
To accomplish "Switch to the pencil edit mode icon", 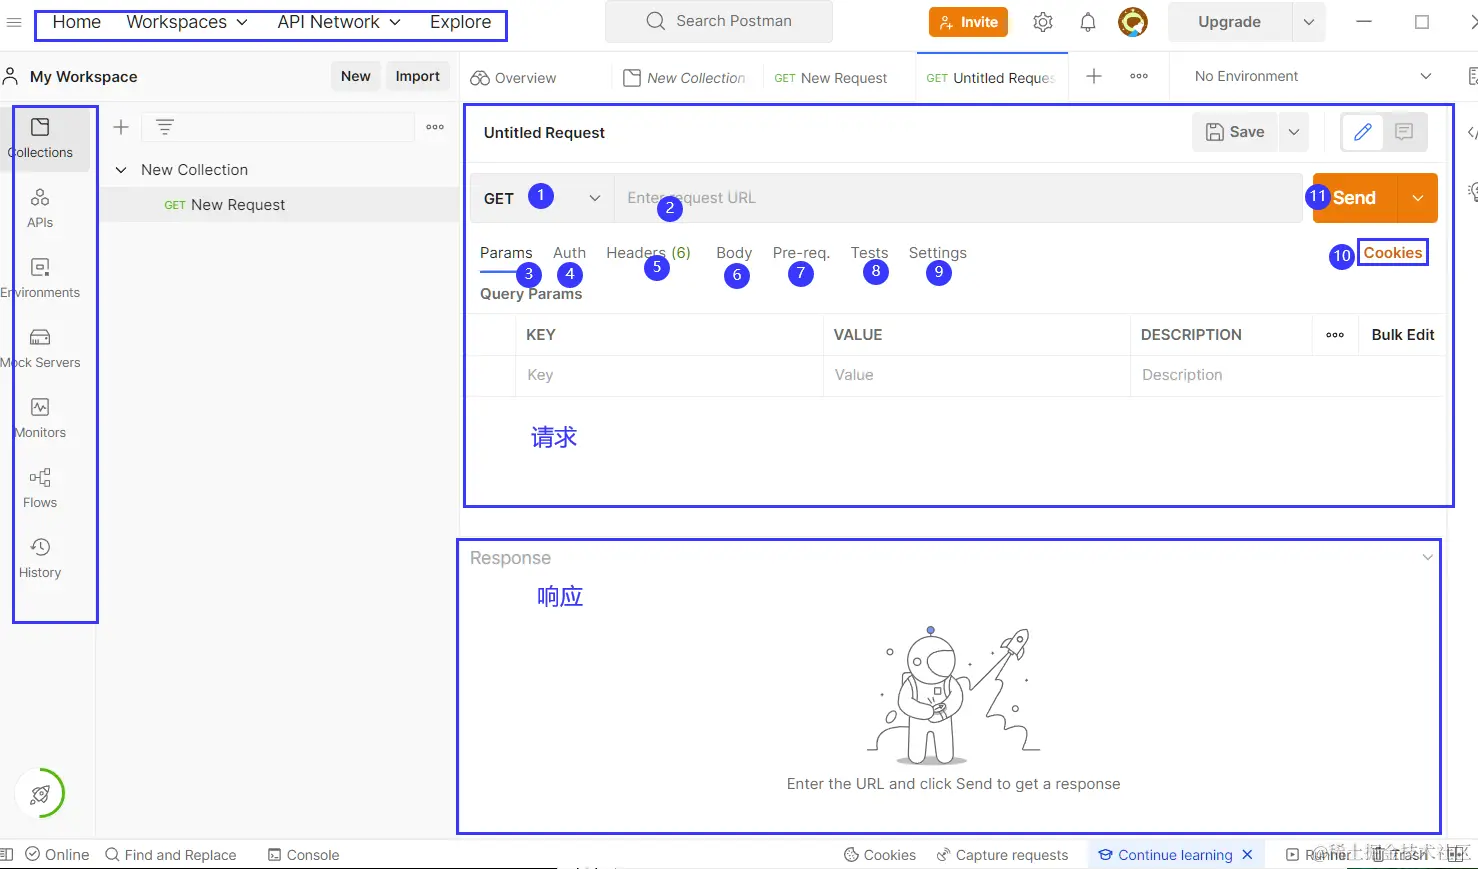I will point(1362,132).
